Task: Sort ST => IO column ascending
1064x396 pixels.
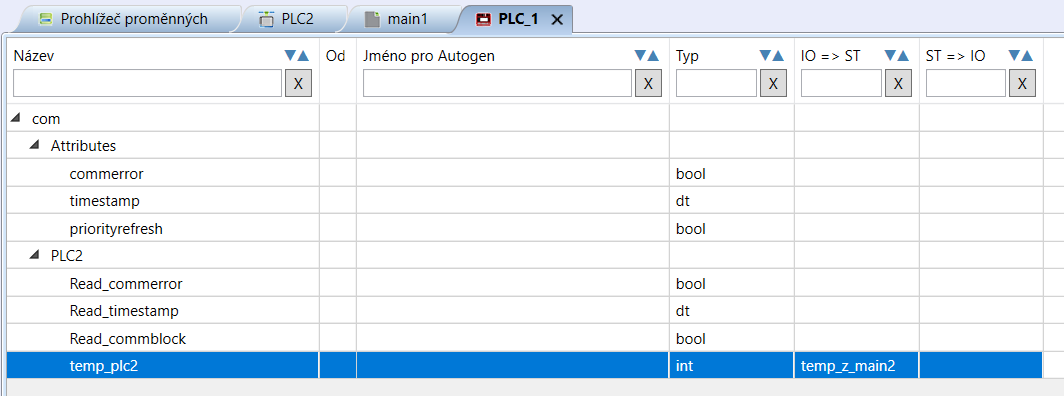Action: coord(1027,56)
